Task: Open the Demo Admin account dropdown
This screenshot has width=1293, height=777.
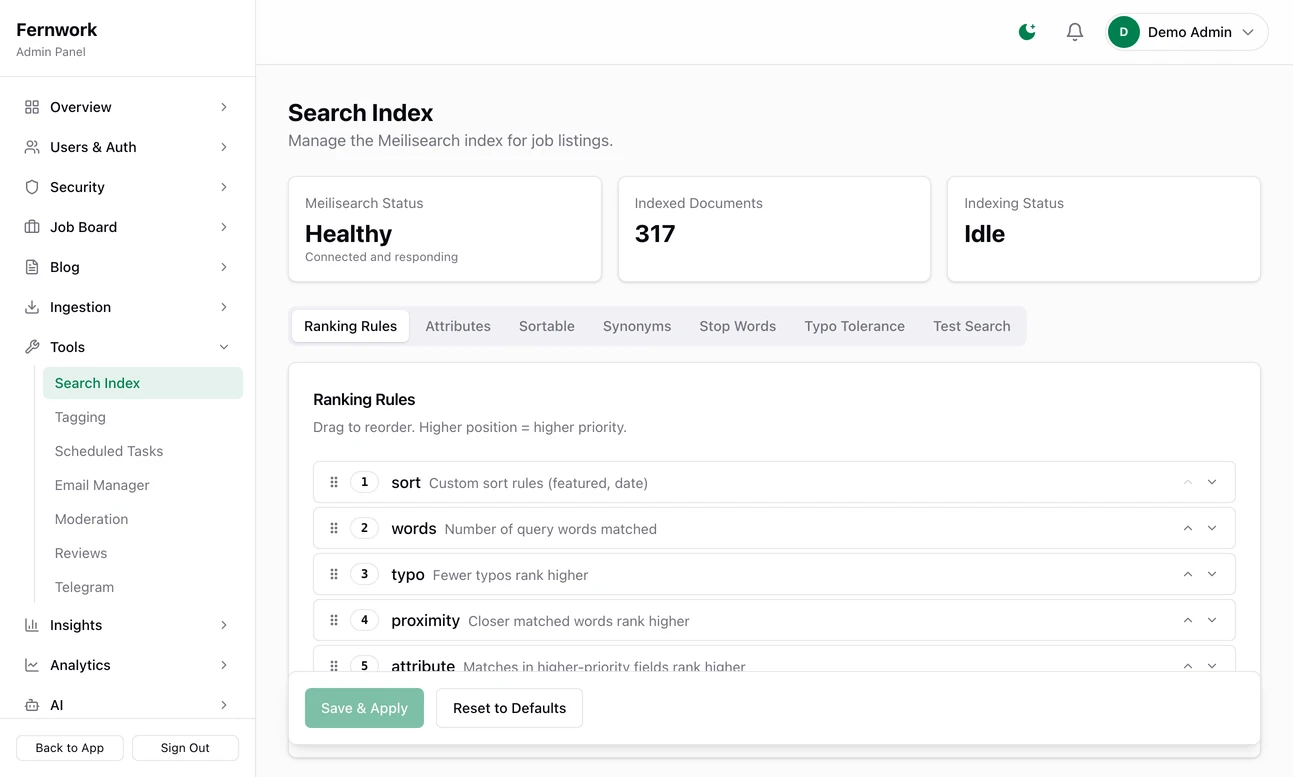Action: click(x=1187, y=32)
